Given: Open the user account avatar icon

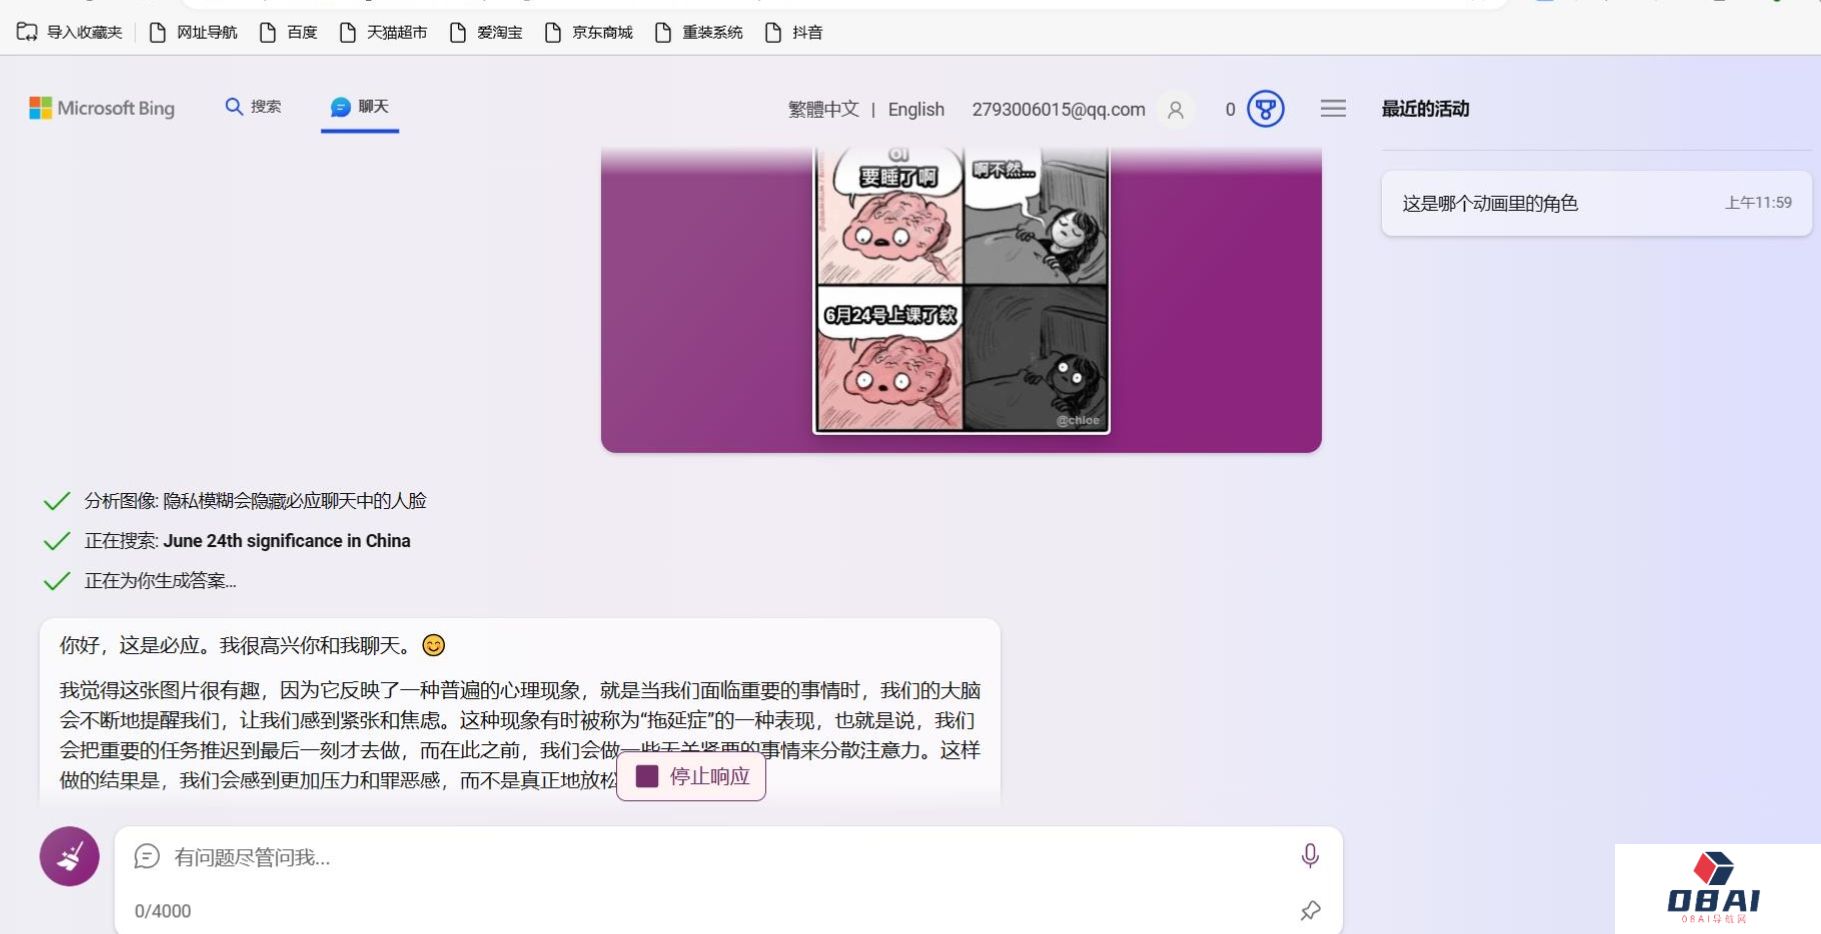Looking at the screenshot, I should (1175, 109).
